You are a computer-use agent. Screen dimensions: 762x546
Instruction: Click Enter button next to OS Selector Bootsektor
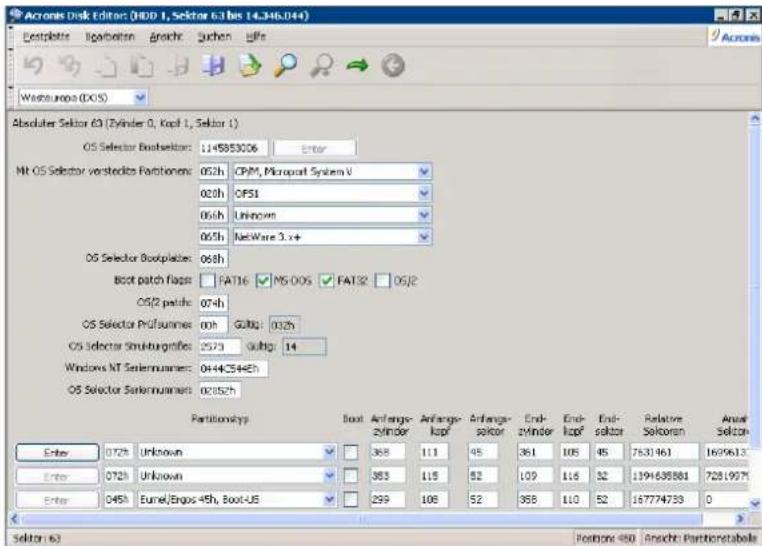(x=314, y=149)
